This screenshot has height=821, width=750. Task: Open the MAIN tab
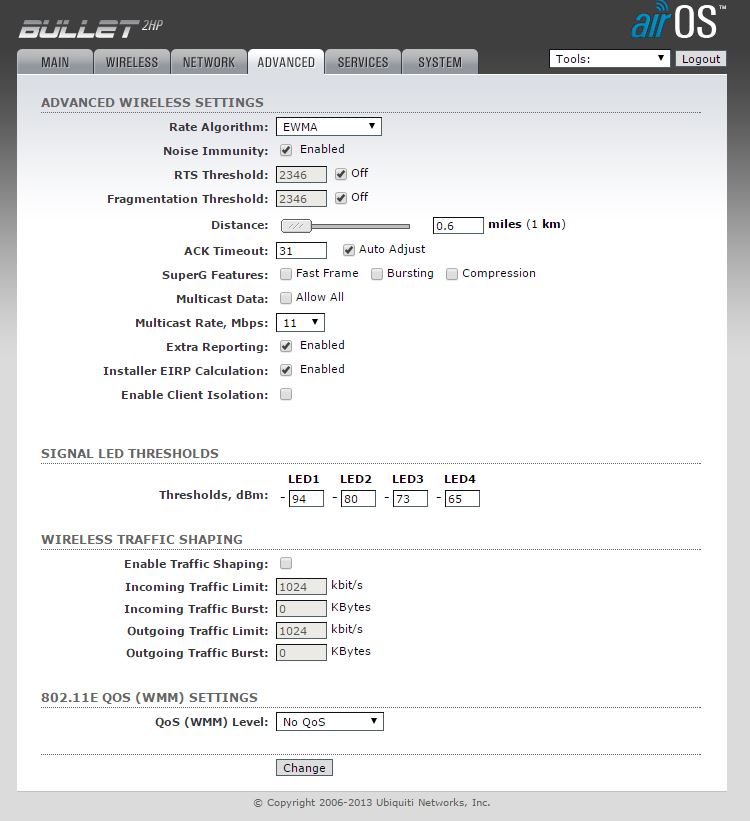coord(55,62)
